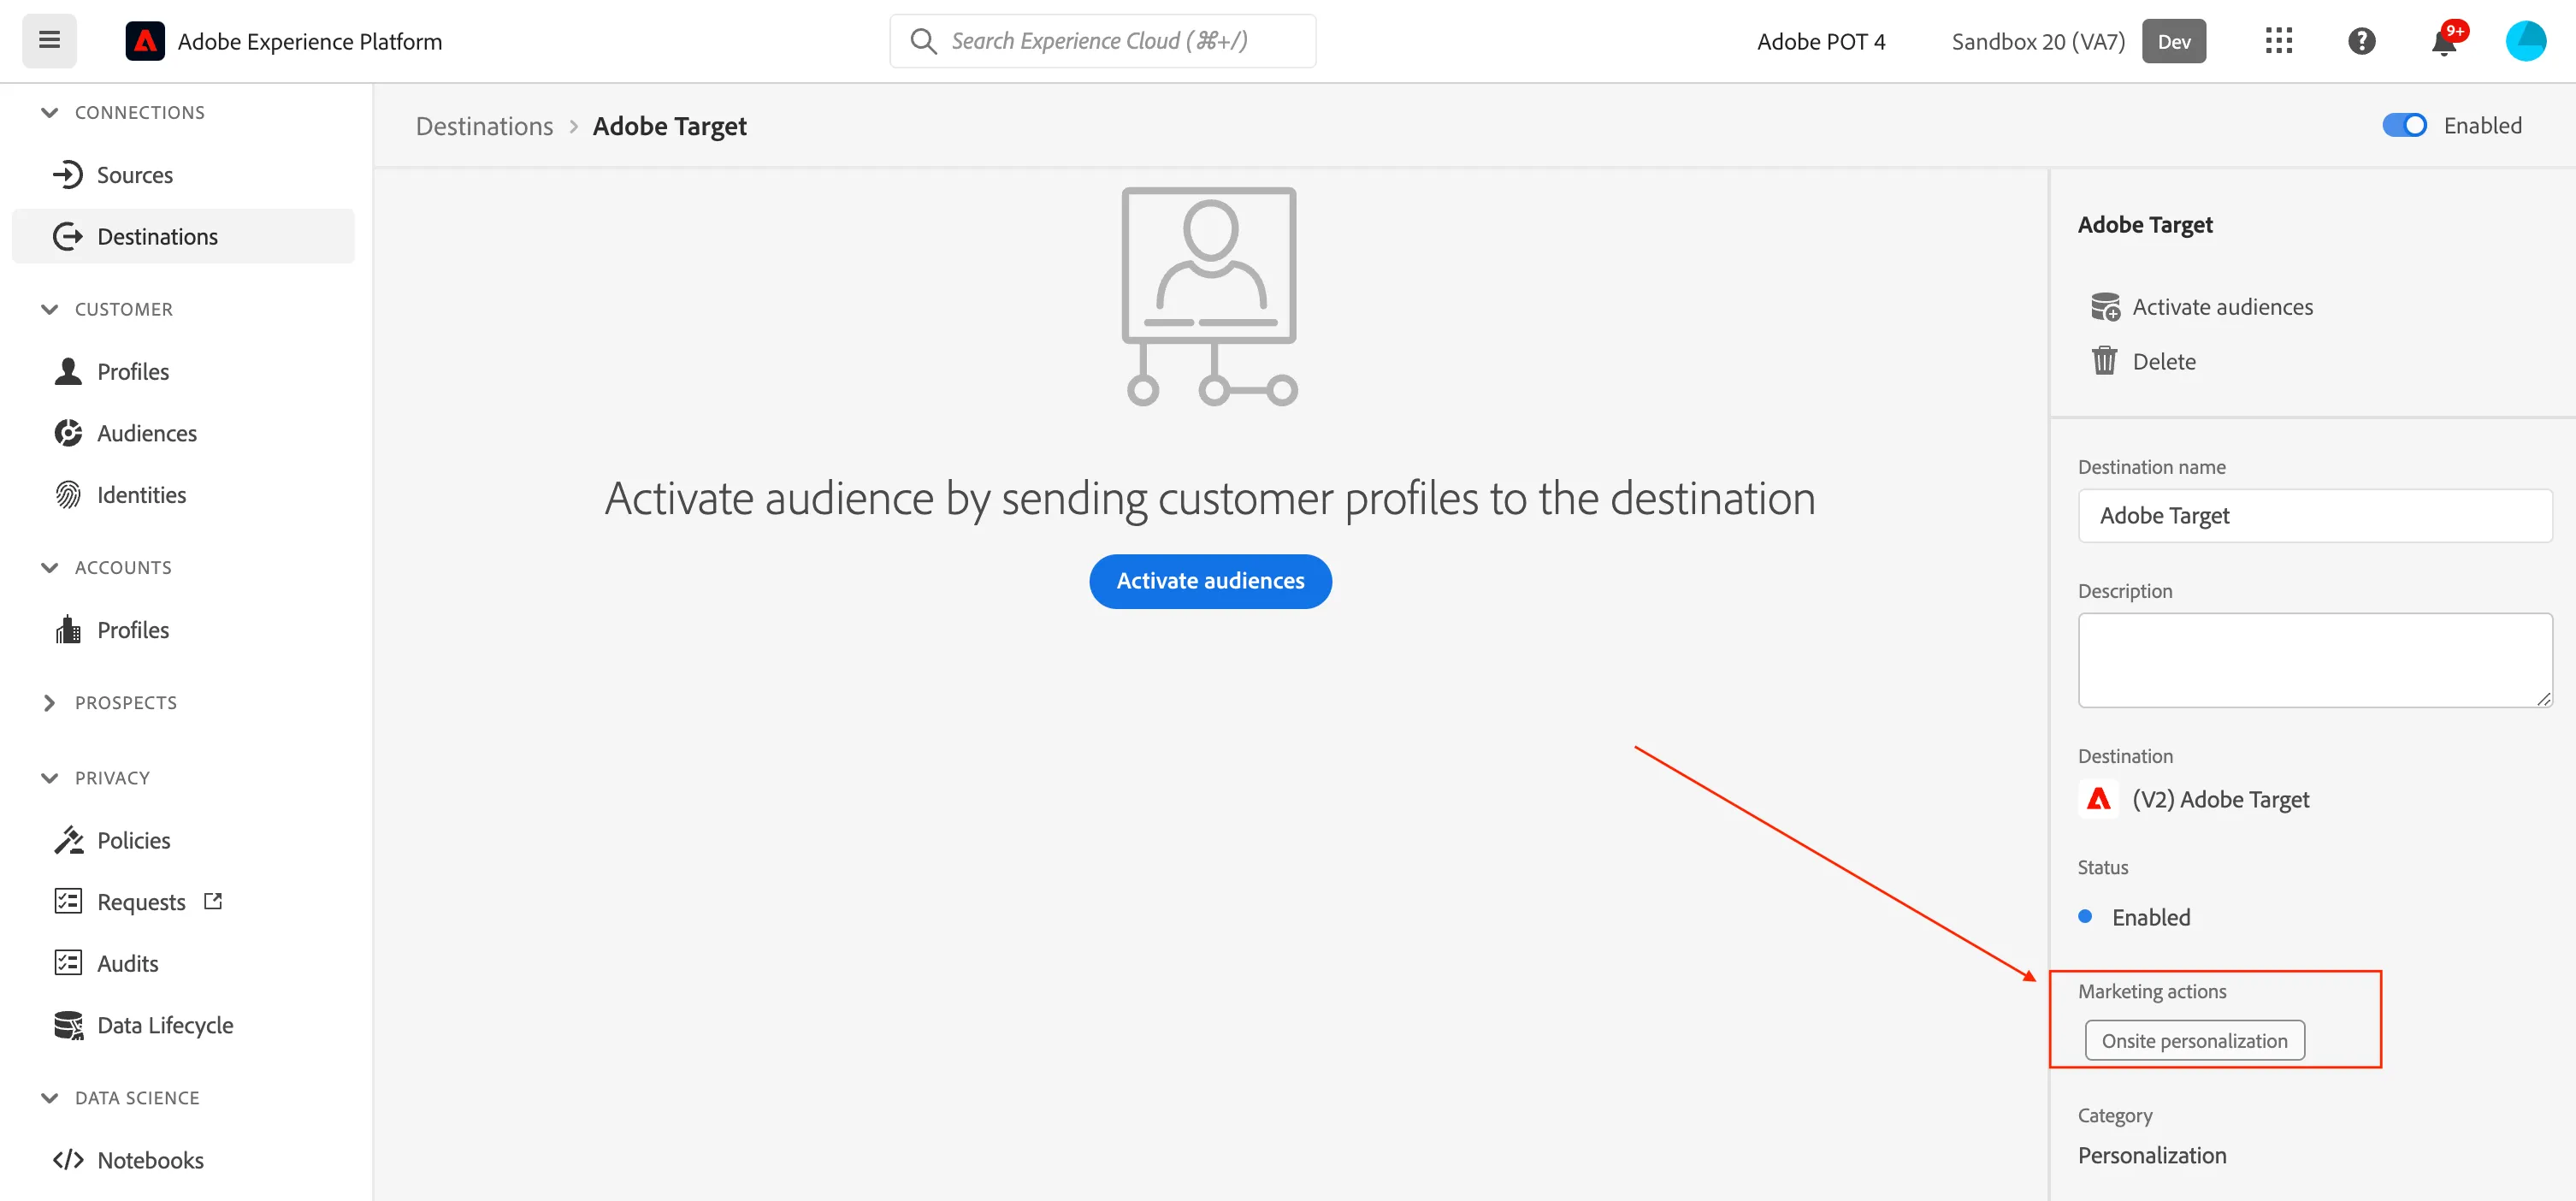Collapse the CONNECTIONS section

[x=49, y=112]
